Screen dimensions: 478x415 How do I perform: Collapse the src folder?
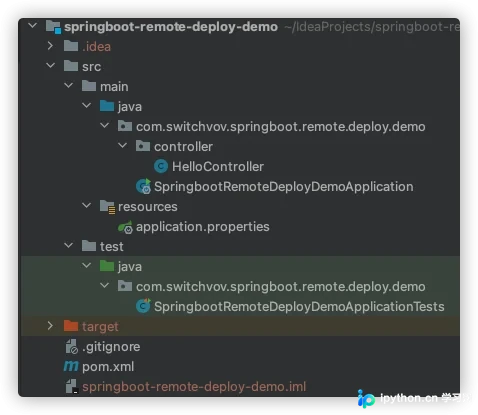click(x=51, y=65)
